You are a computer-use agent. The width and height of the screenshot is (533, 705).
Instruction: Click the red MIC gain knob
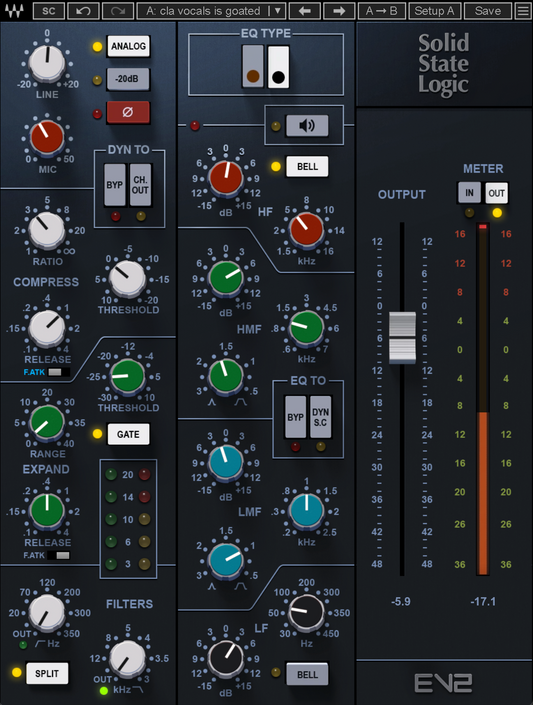point(47,137)
